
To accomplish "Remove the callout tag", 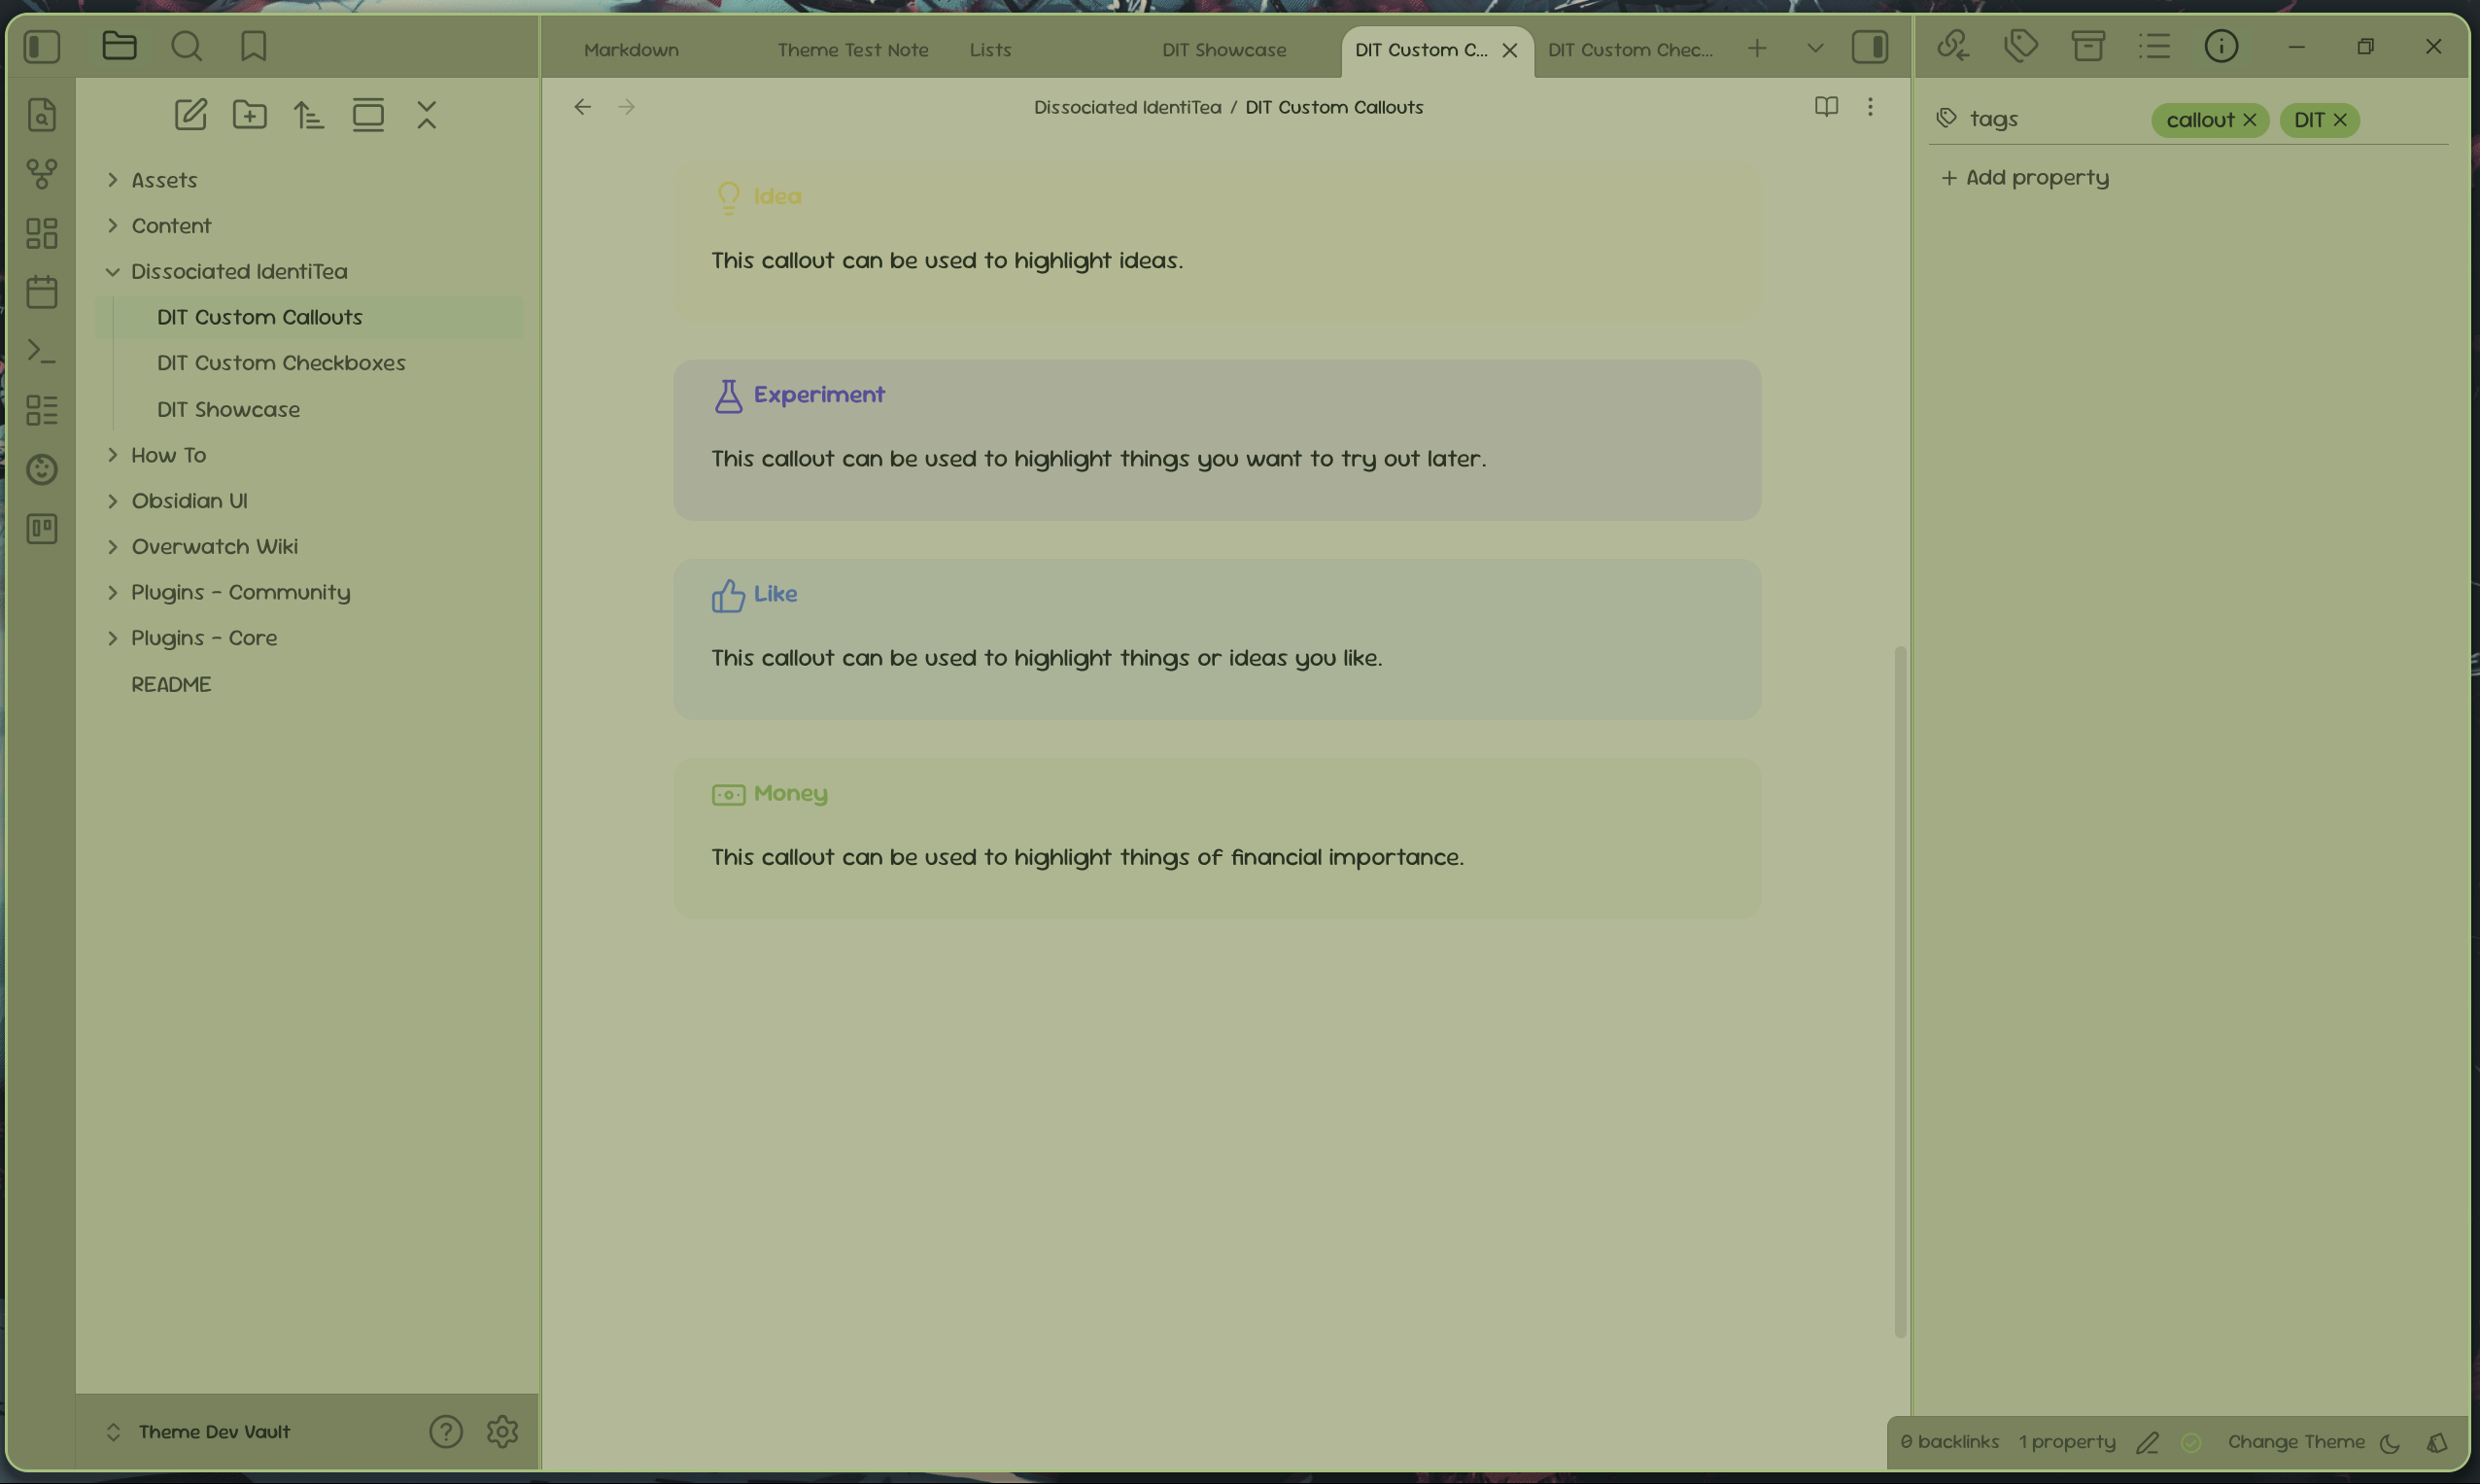I will (x=2250, y=120).
